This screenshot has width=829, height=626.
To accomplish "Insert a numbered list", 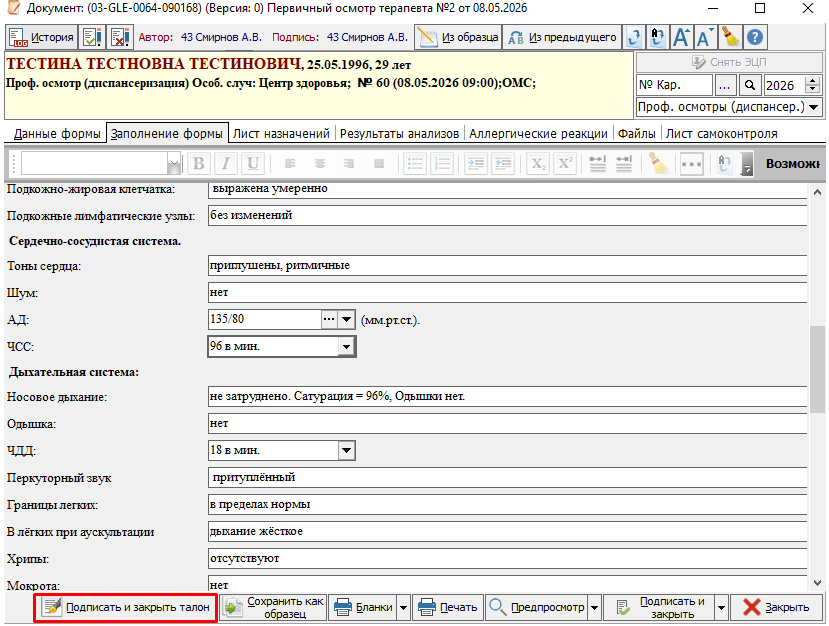I will [x=442, y=164].
